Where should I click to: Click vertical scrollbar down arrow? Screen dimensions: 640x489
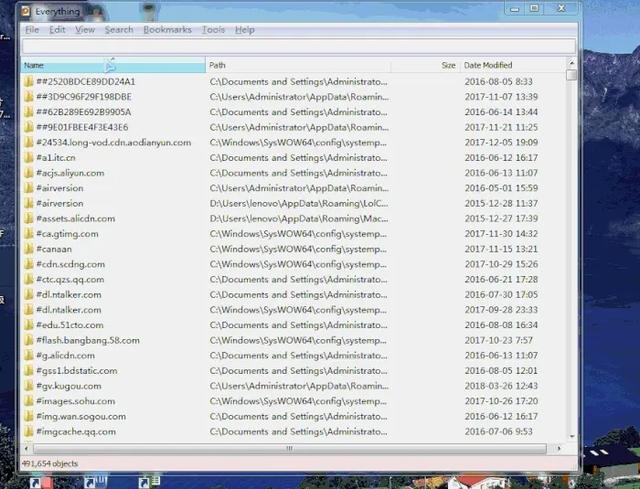pos(571,436)
